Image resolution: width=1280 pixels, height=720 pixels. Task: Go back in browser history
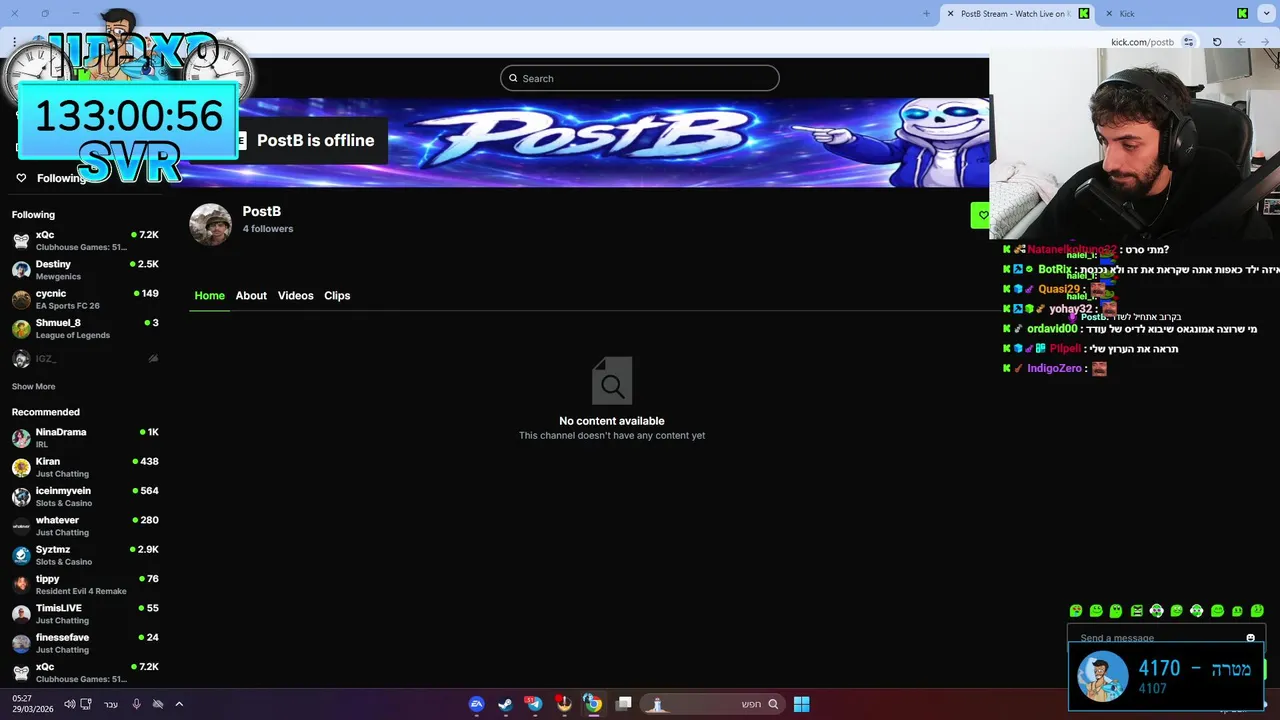tap(1265, 42)
